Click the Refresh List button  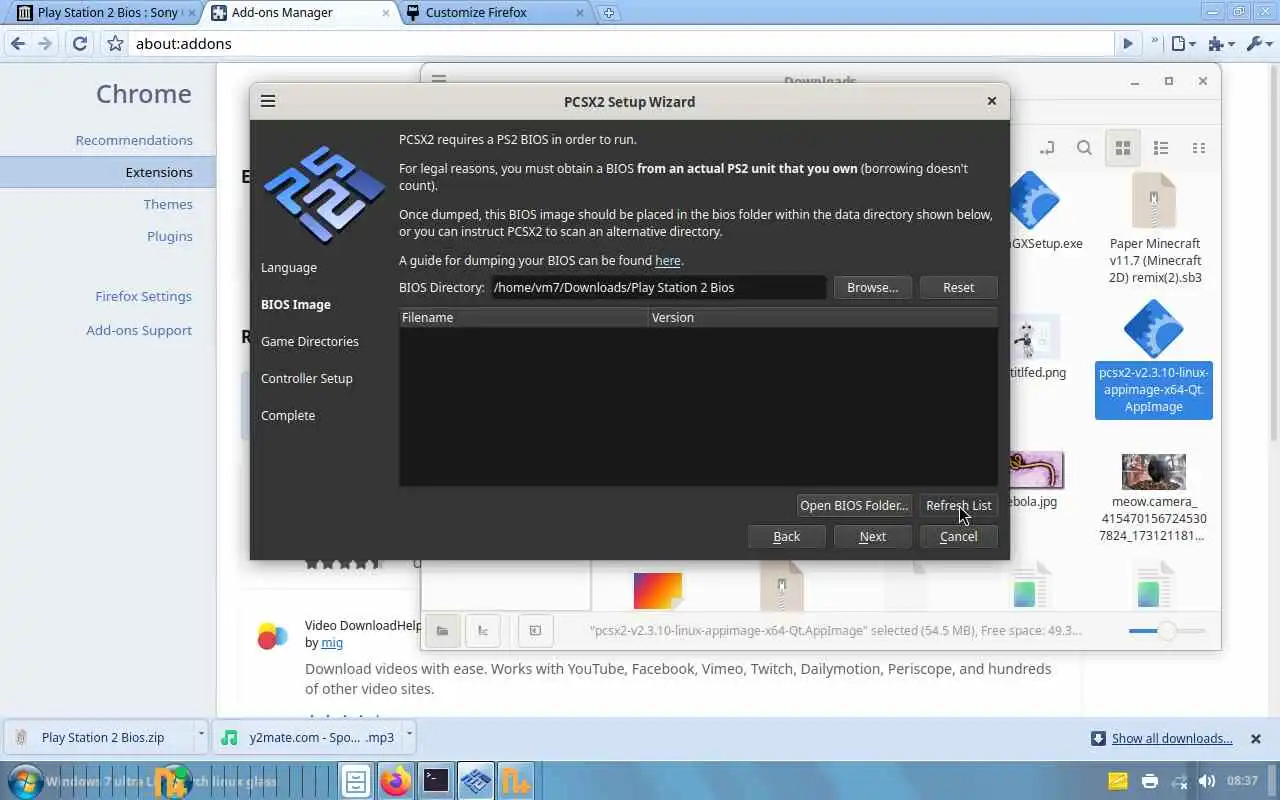[958, 505]
